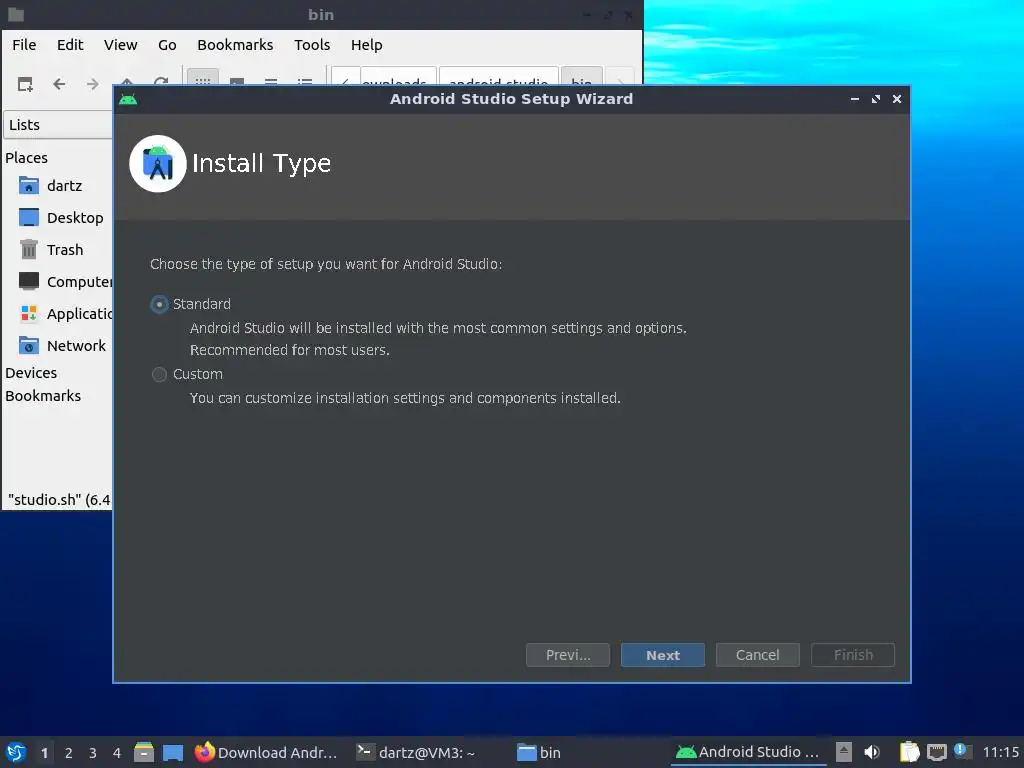Open the start menu icon on taskbar
Viewport: 1024px width, 768px height.
point(16,752)
